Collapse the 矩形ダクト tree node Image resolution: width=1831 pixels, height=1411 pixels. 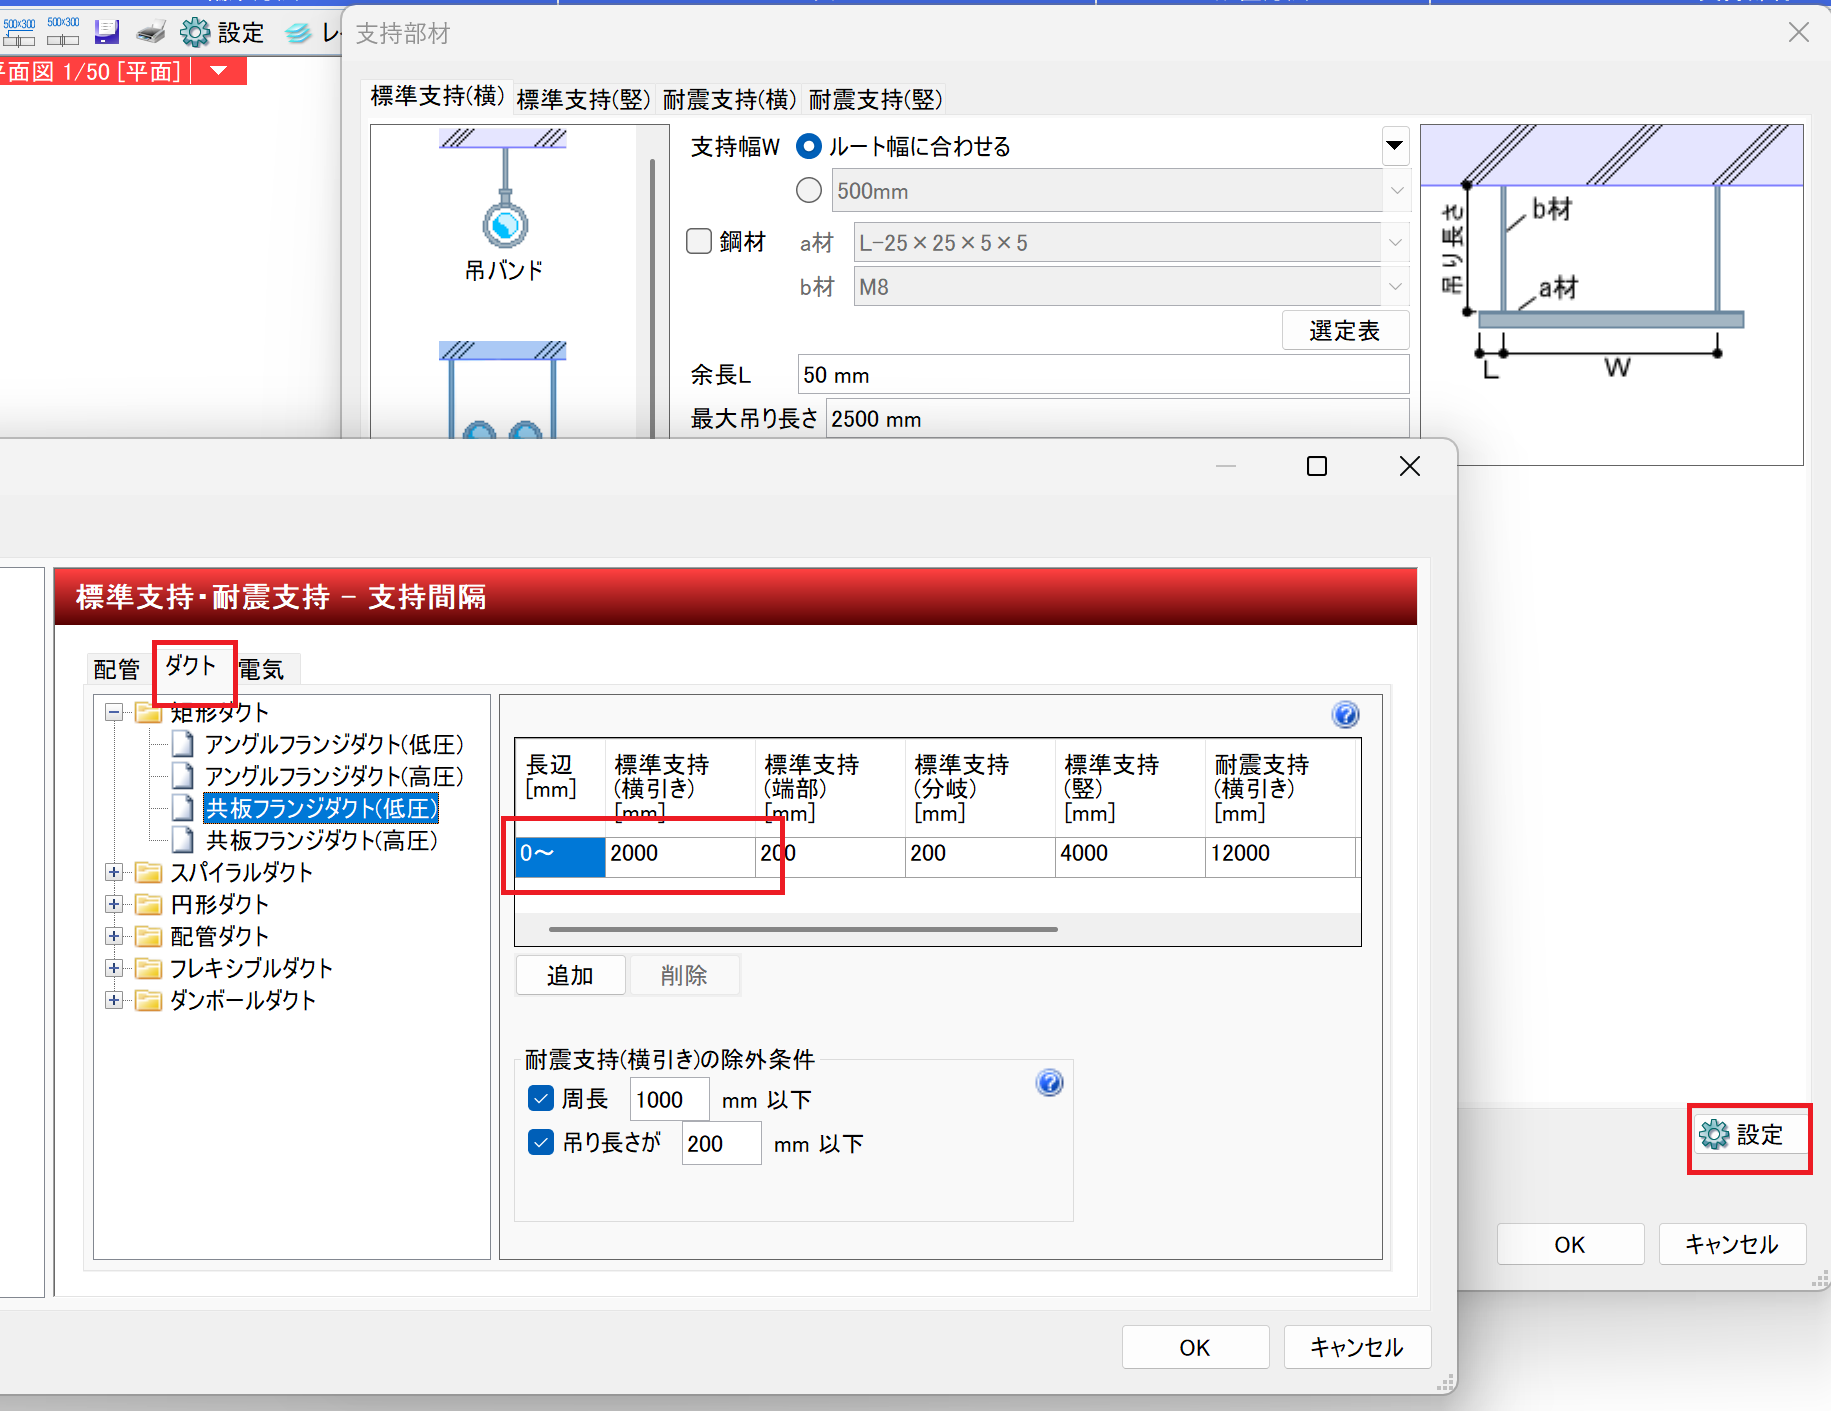point(114,712)
